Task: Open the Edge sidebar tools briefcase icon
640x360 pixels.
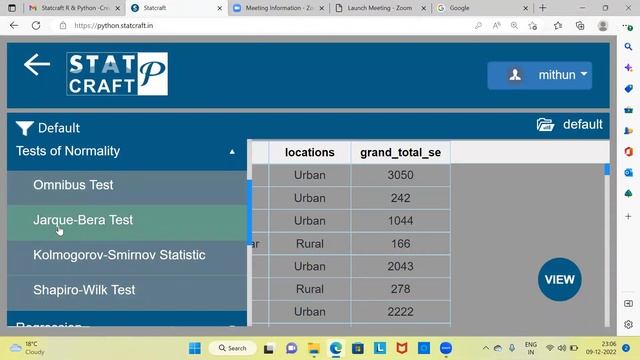Action: tap(629, 110)
